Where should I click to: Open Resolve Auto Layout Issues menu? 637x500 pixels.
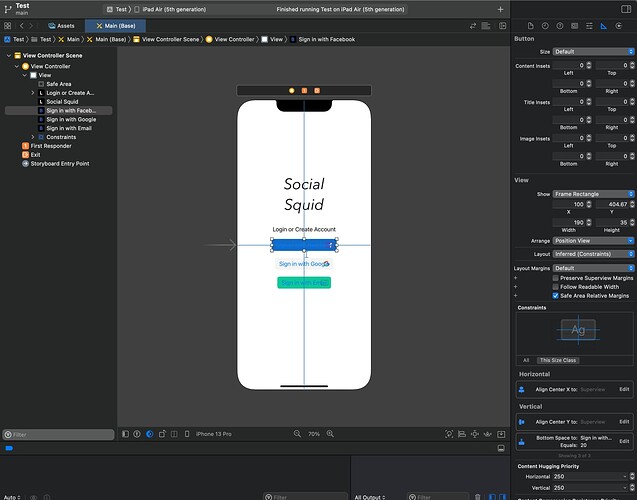(488, 434)
